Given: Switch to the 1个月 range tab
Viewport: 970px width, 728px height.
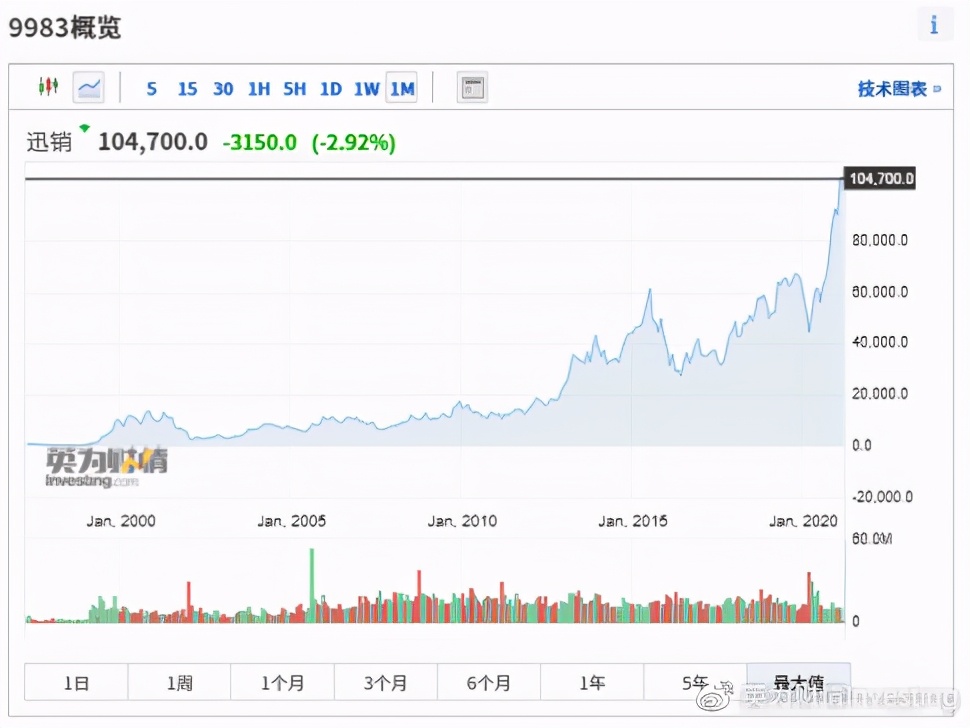Looking at the screenshot, I should point(282,683).
